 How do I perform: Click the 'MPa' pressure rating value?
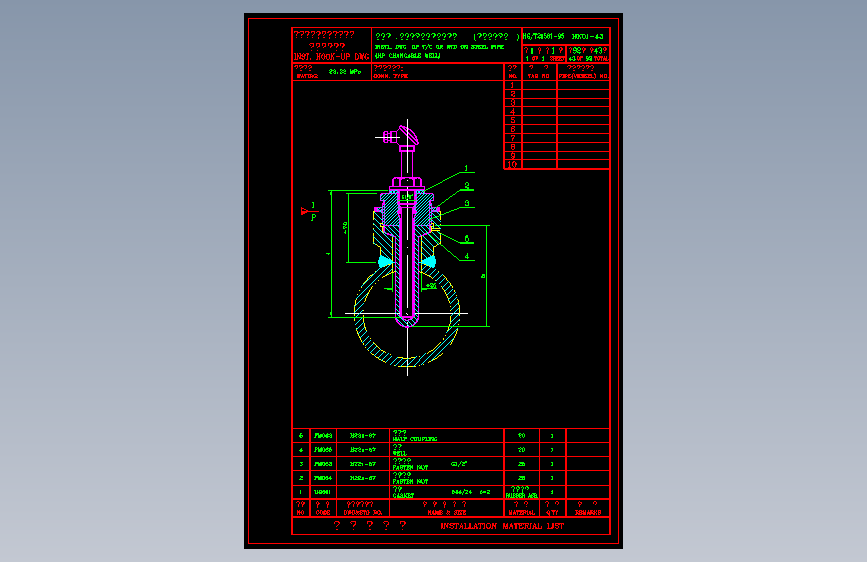pyautogui.click(x=344, y=72)
